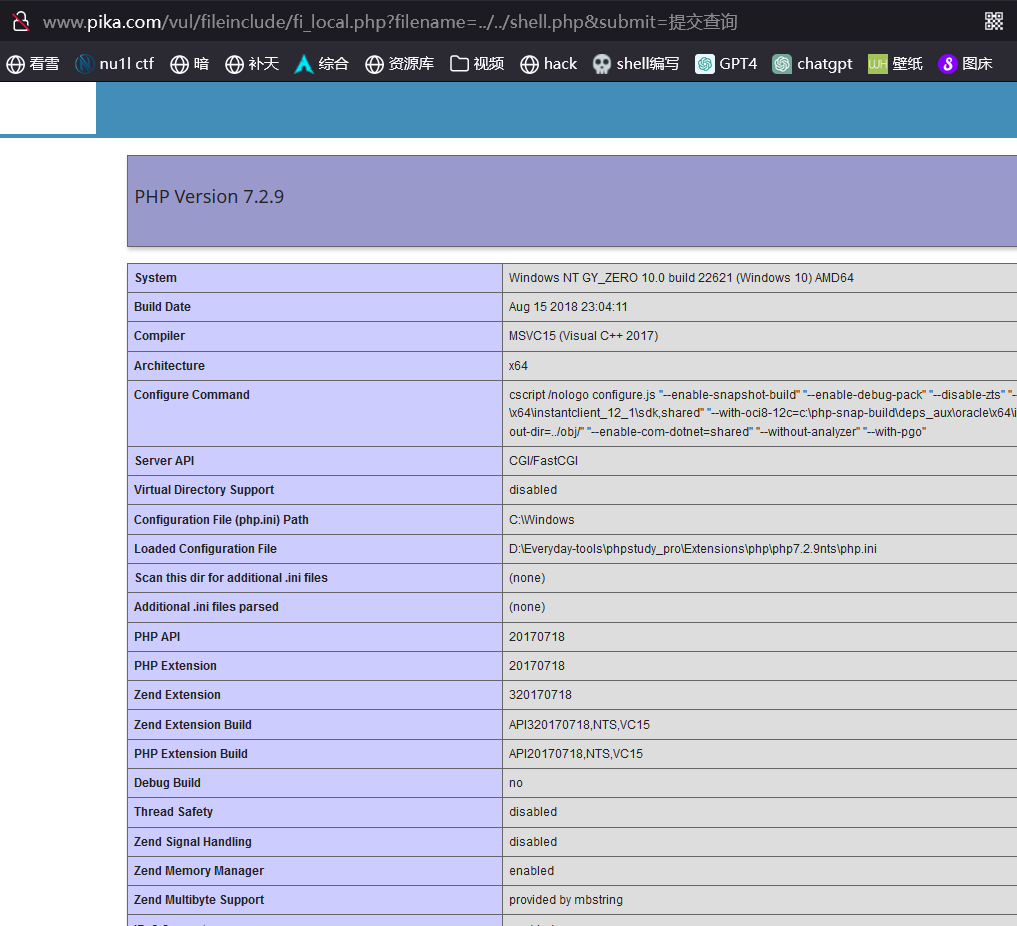This screenshot has height=926, width=1017.
Task: Expand the 视频 bookmark folder
Action: [x=477, y=64]
